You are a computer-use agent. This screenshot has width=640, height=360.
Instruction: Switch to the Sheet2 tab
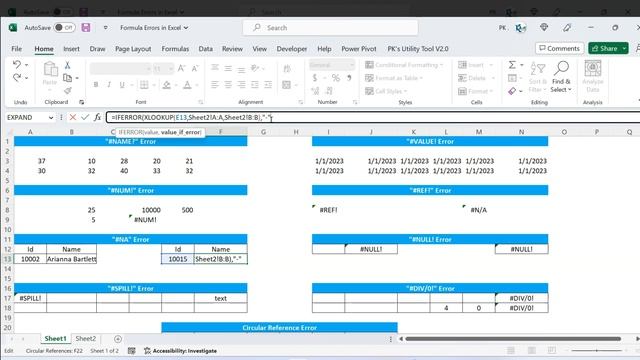86,339
